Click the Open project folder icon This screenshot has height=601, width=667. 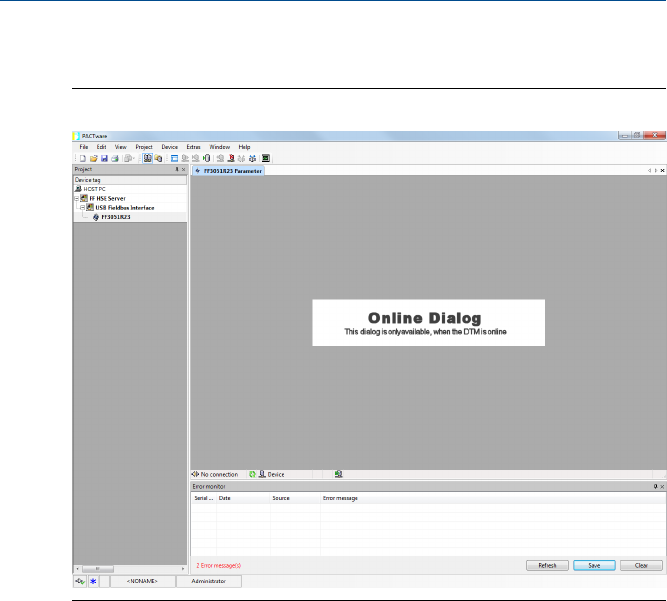[93, 158]
